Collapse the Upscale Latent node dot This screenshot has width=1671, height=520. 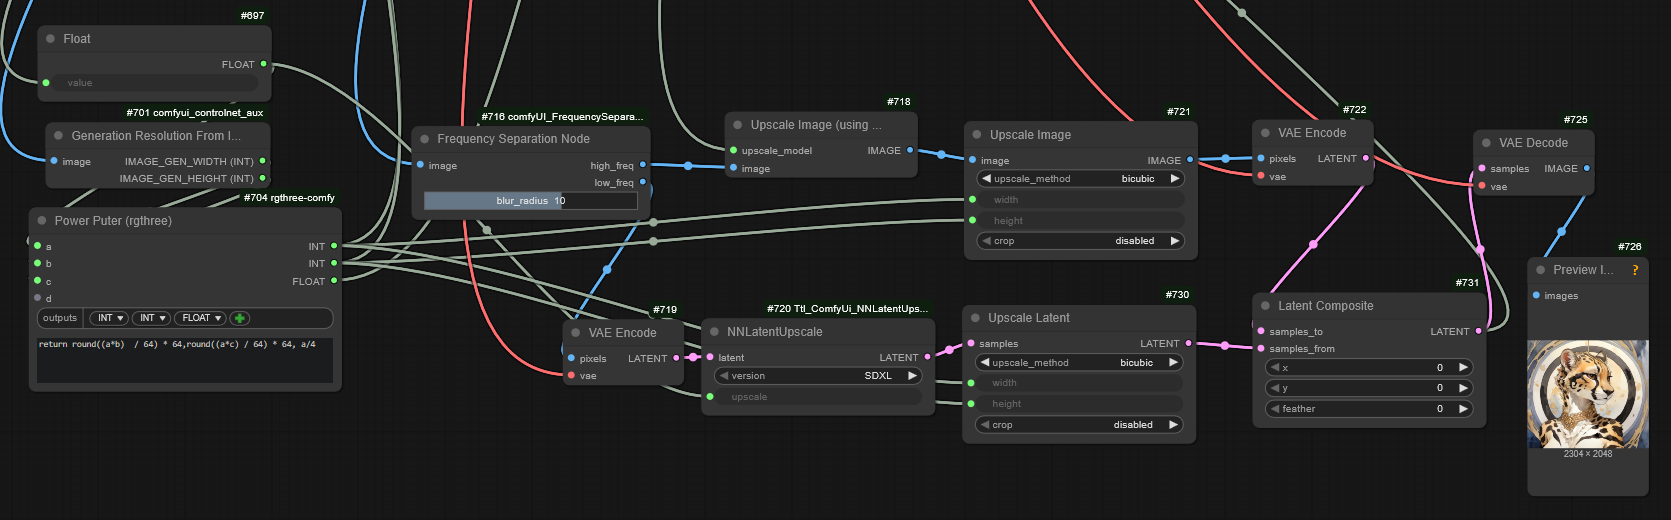[x=976, y=318]
